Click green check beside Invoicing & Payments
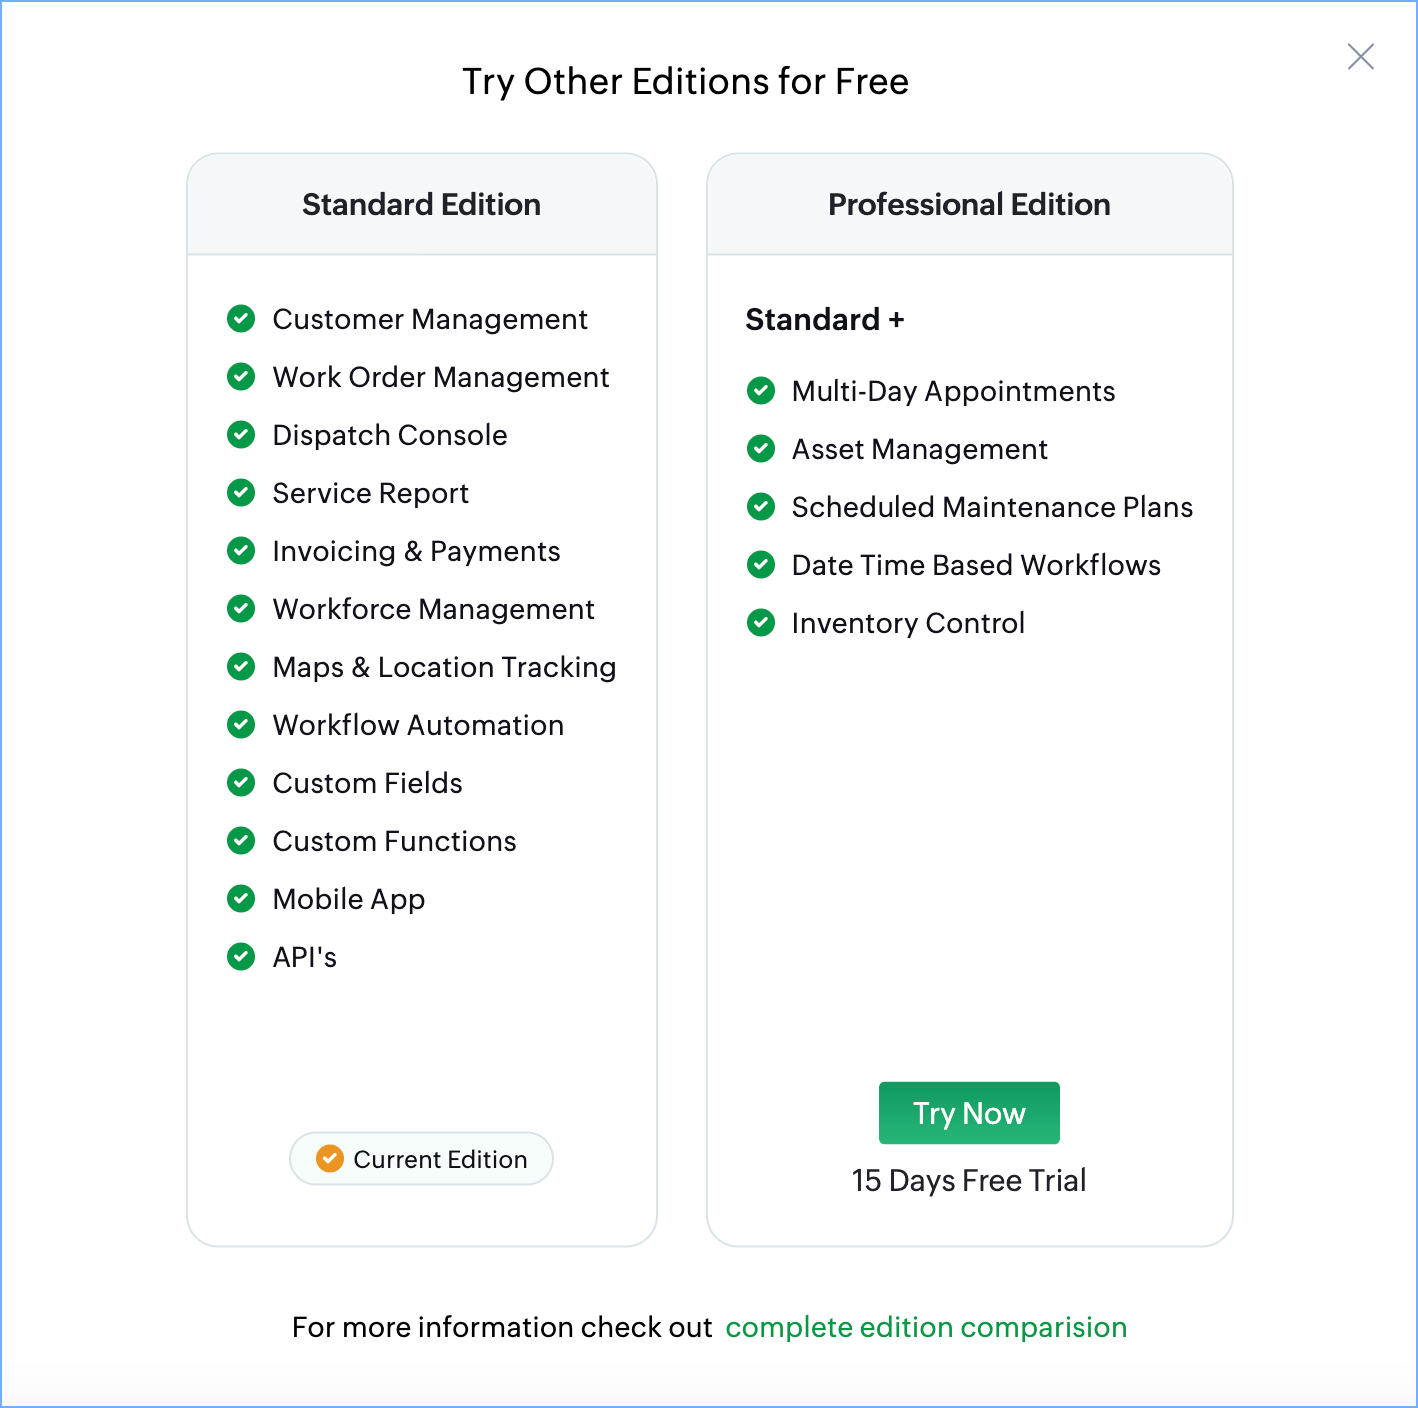1418x1408 pixels. [241, 551]
